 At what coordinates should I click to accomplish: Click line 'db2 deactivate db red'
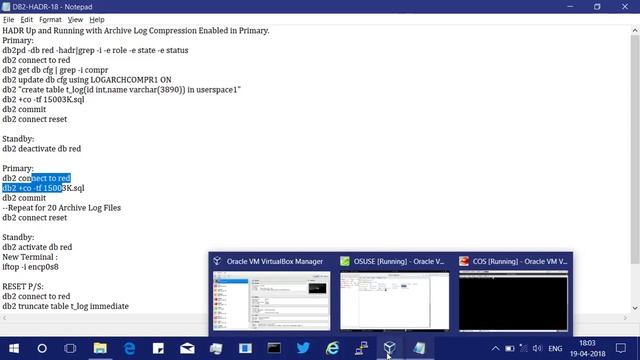(42, 149)
